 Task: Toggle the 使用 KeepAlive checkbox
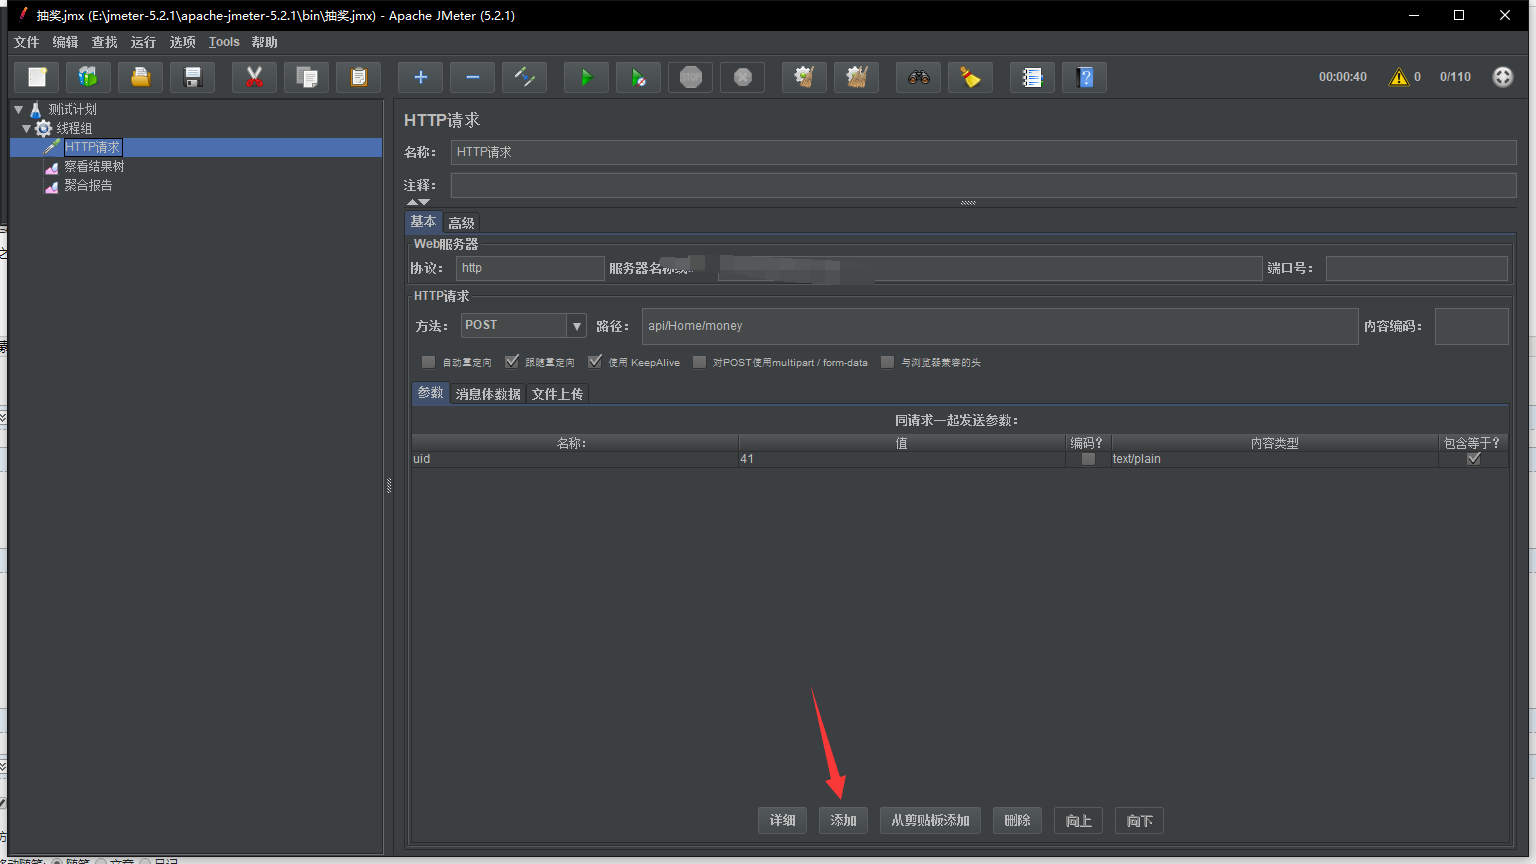pos(595,362)
